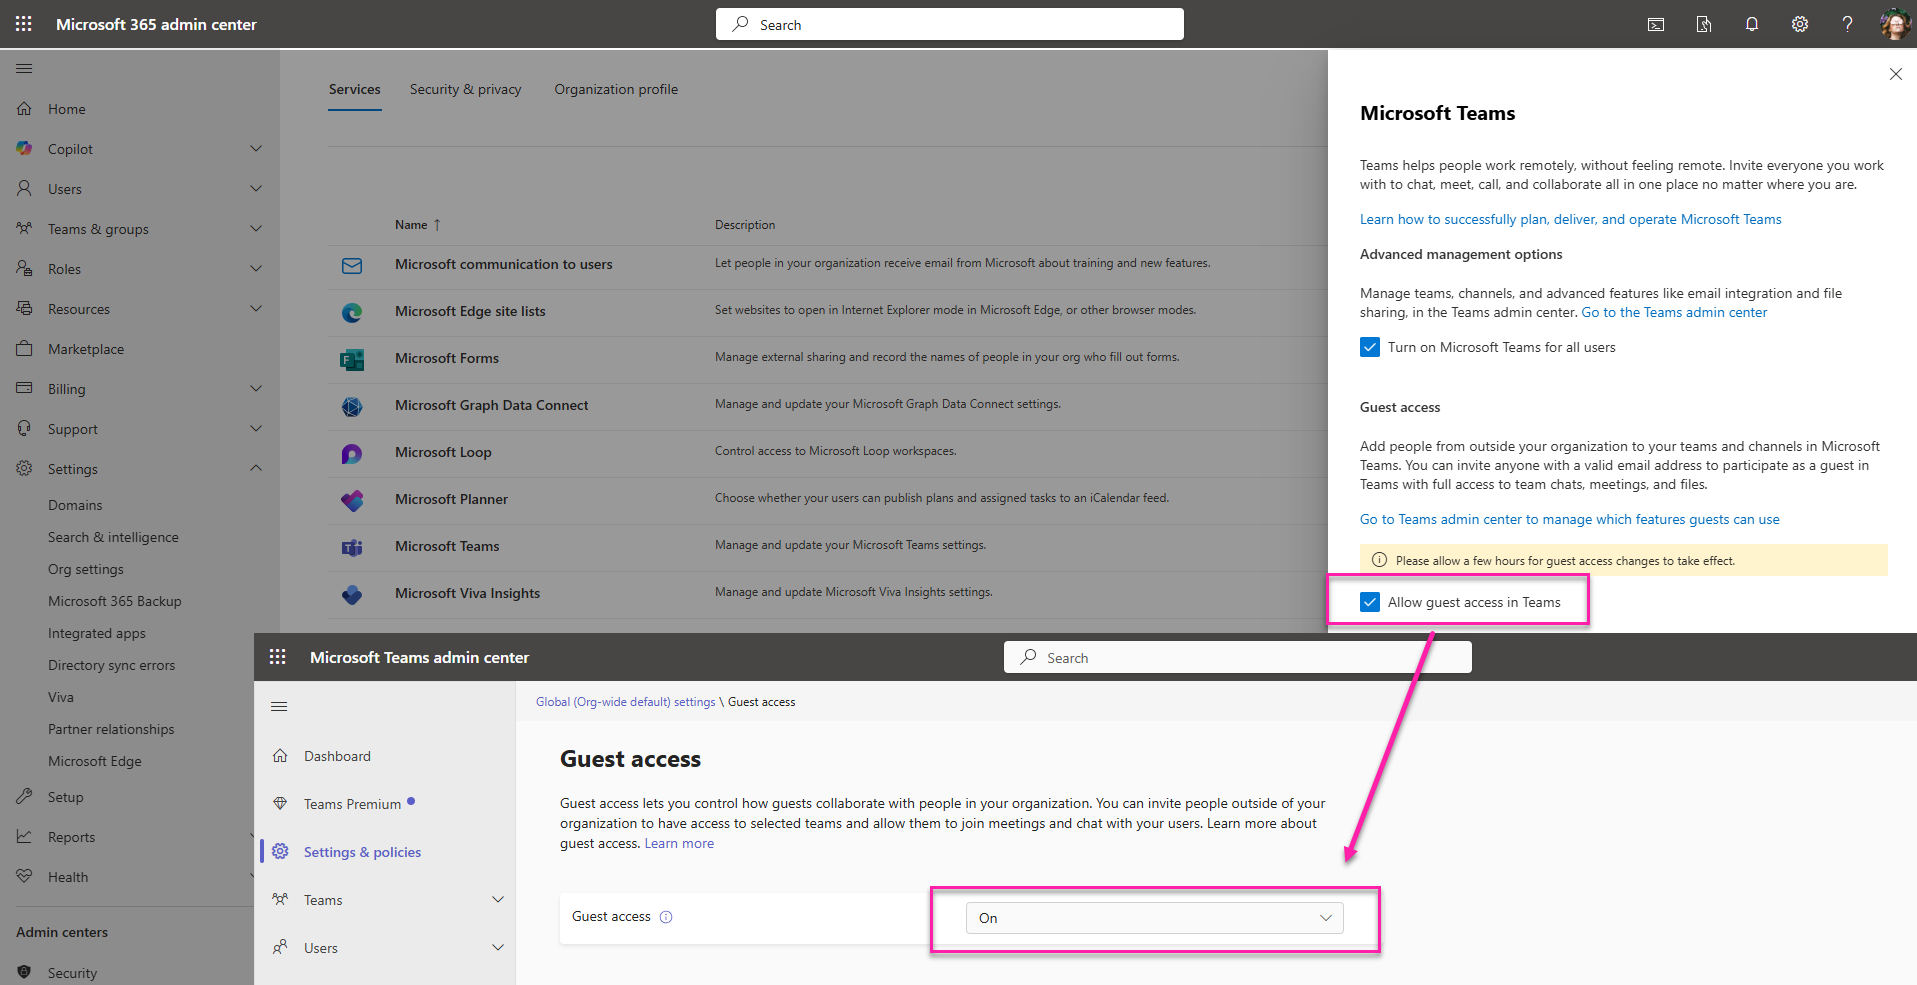Open the account profile picture
This screenshot has width=1917, height=985.
tap(1895, 24)
